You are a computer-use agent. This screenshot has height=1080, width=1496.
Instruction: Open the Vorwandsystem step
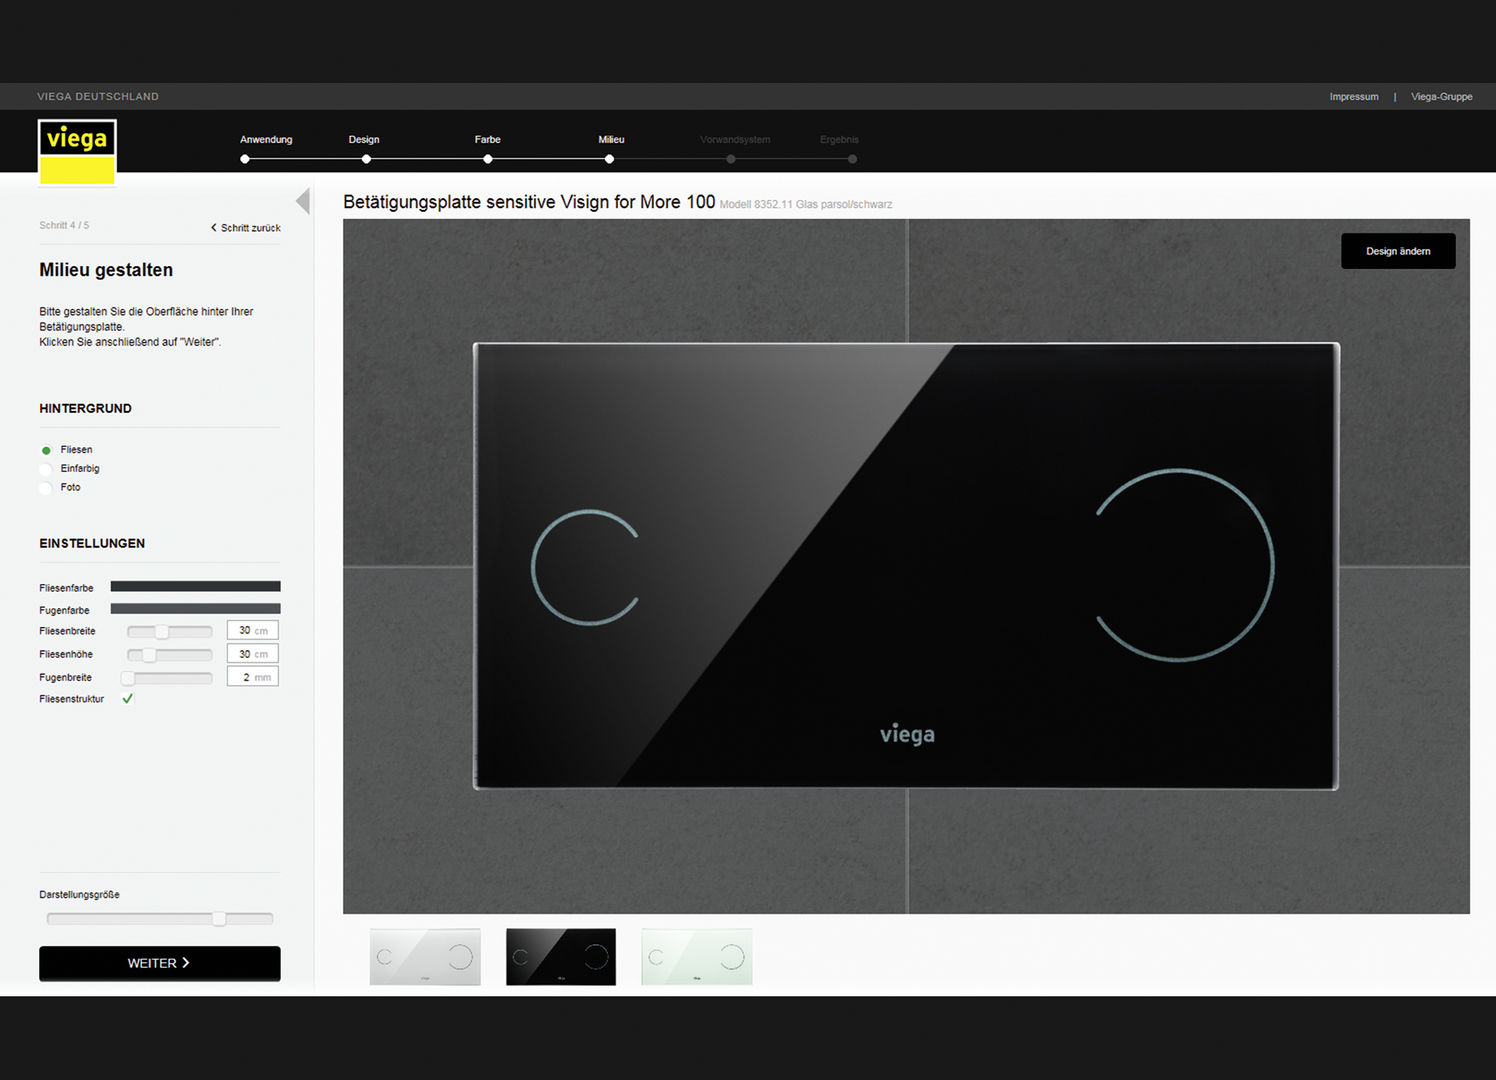point(735,140)
